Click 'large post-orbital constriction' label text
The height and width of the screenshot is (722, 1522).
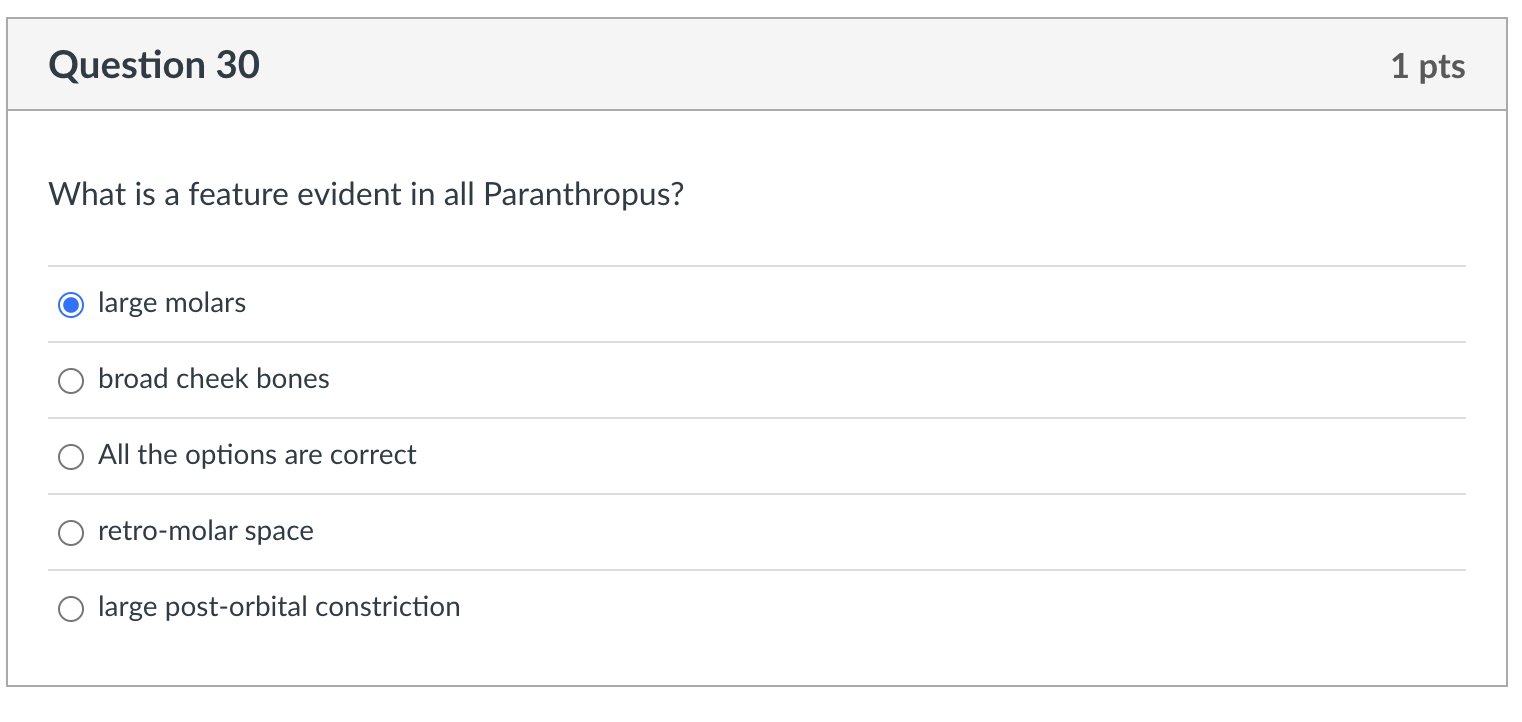[279, 608]
